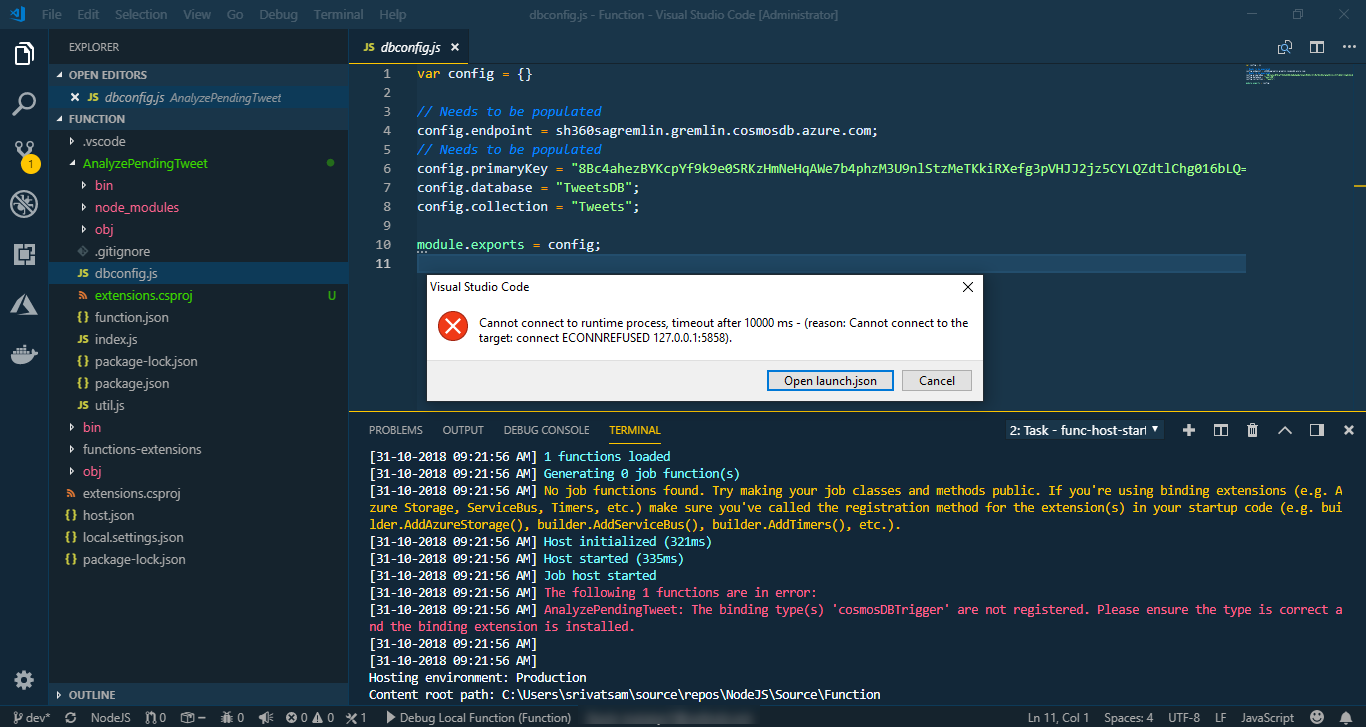Toggle the panel layout square icon
The image size is (1366, 727).
[x=1315, y=430]
